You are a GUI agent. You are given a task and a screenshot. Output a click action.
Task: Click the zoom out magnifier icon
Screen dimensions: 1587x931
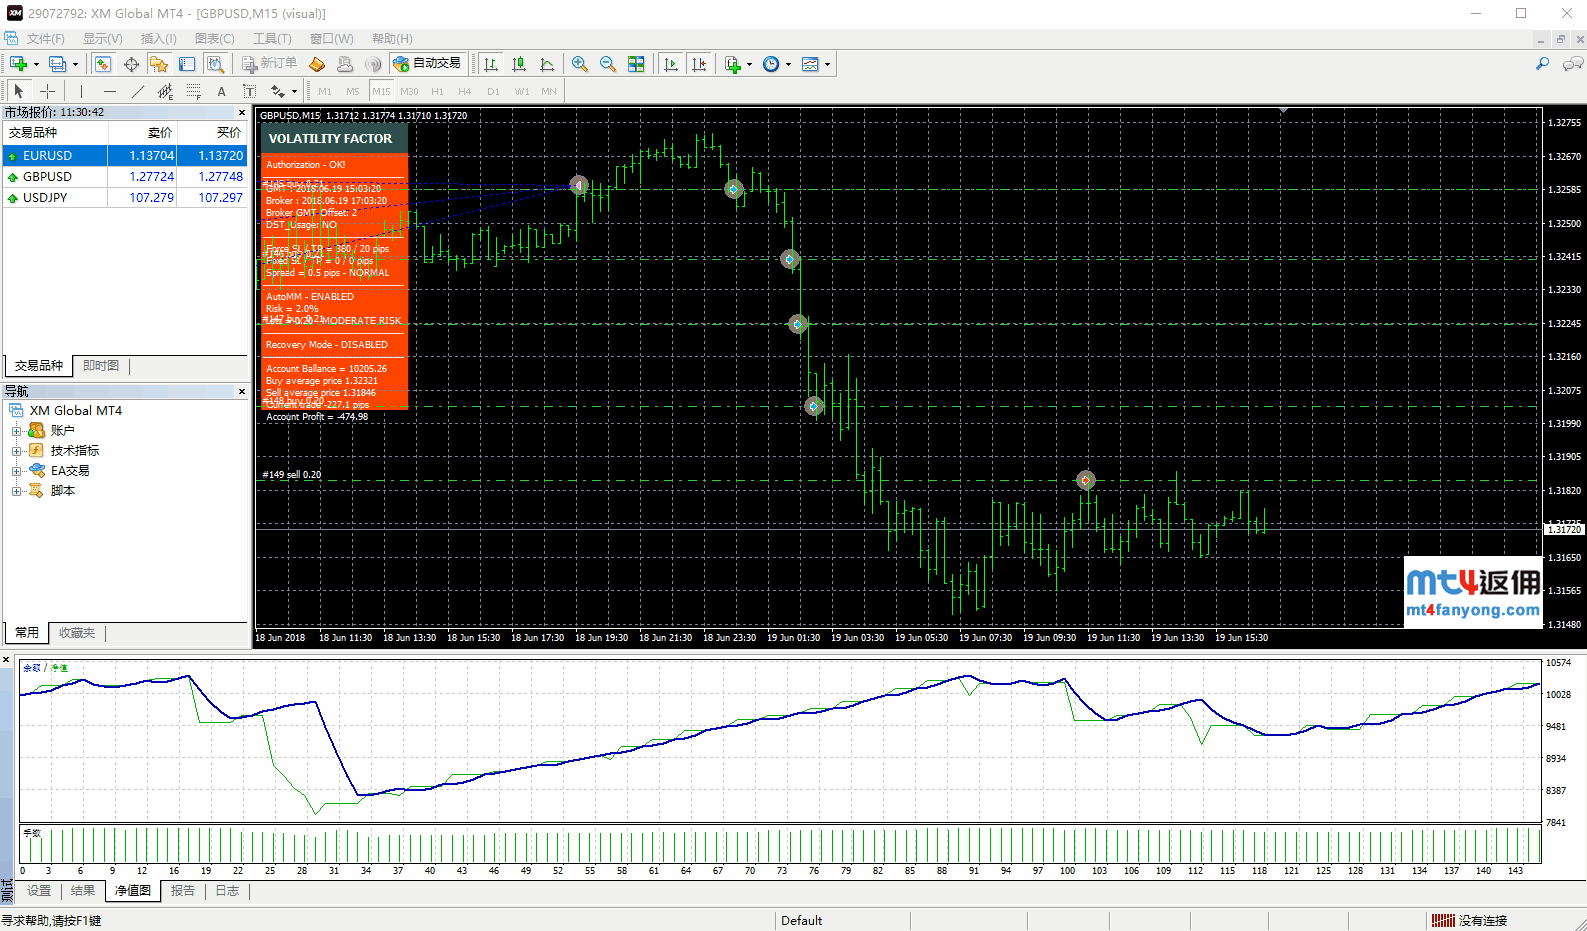[x=607, y=64]
